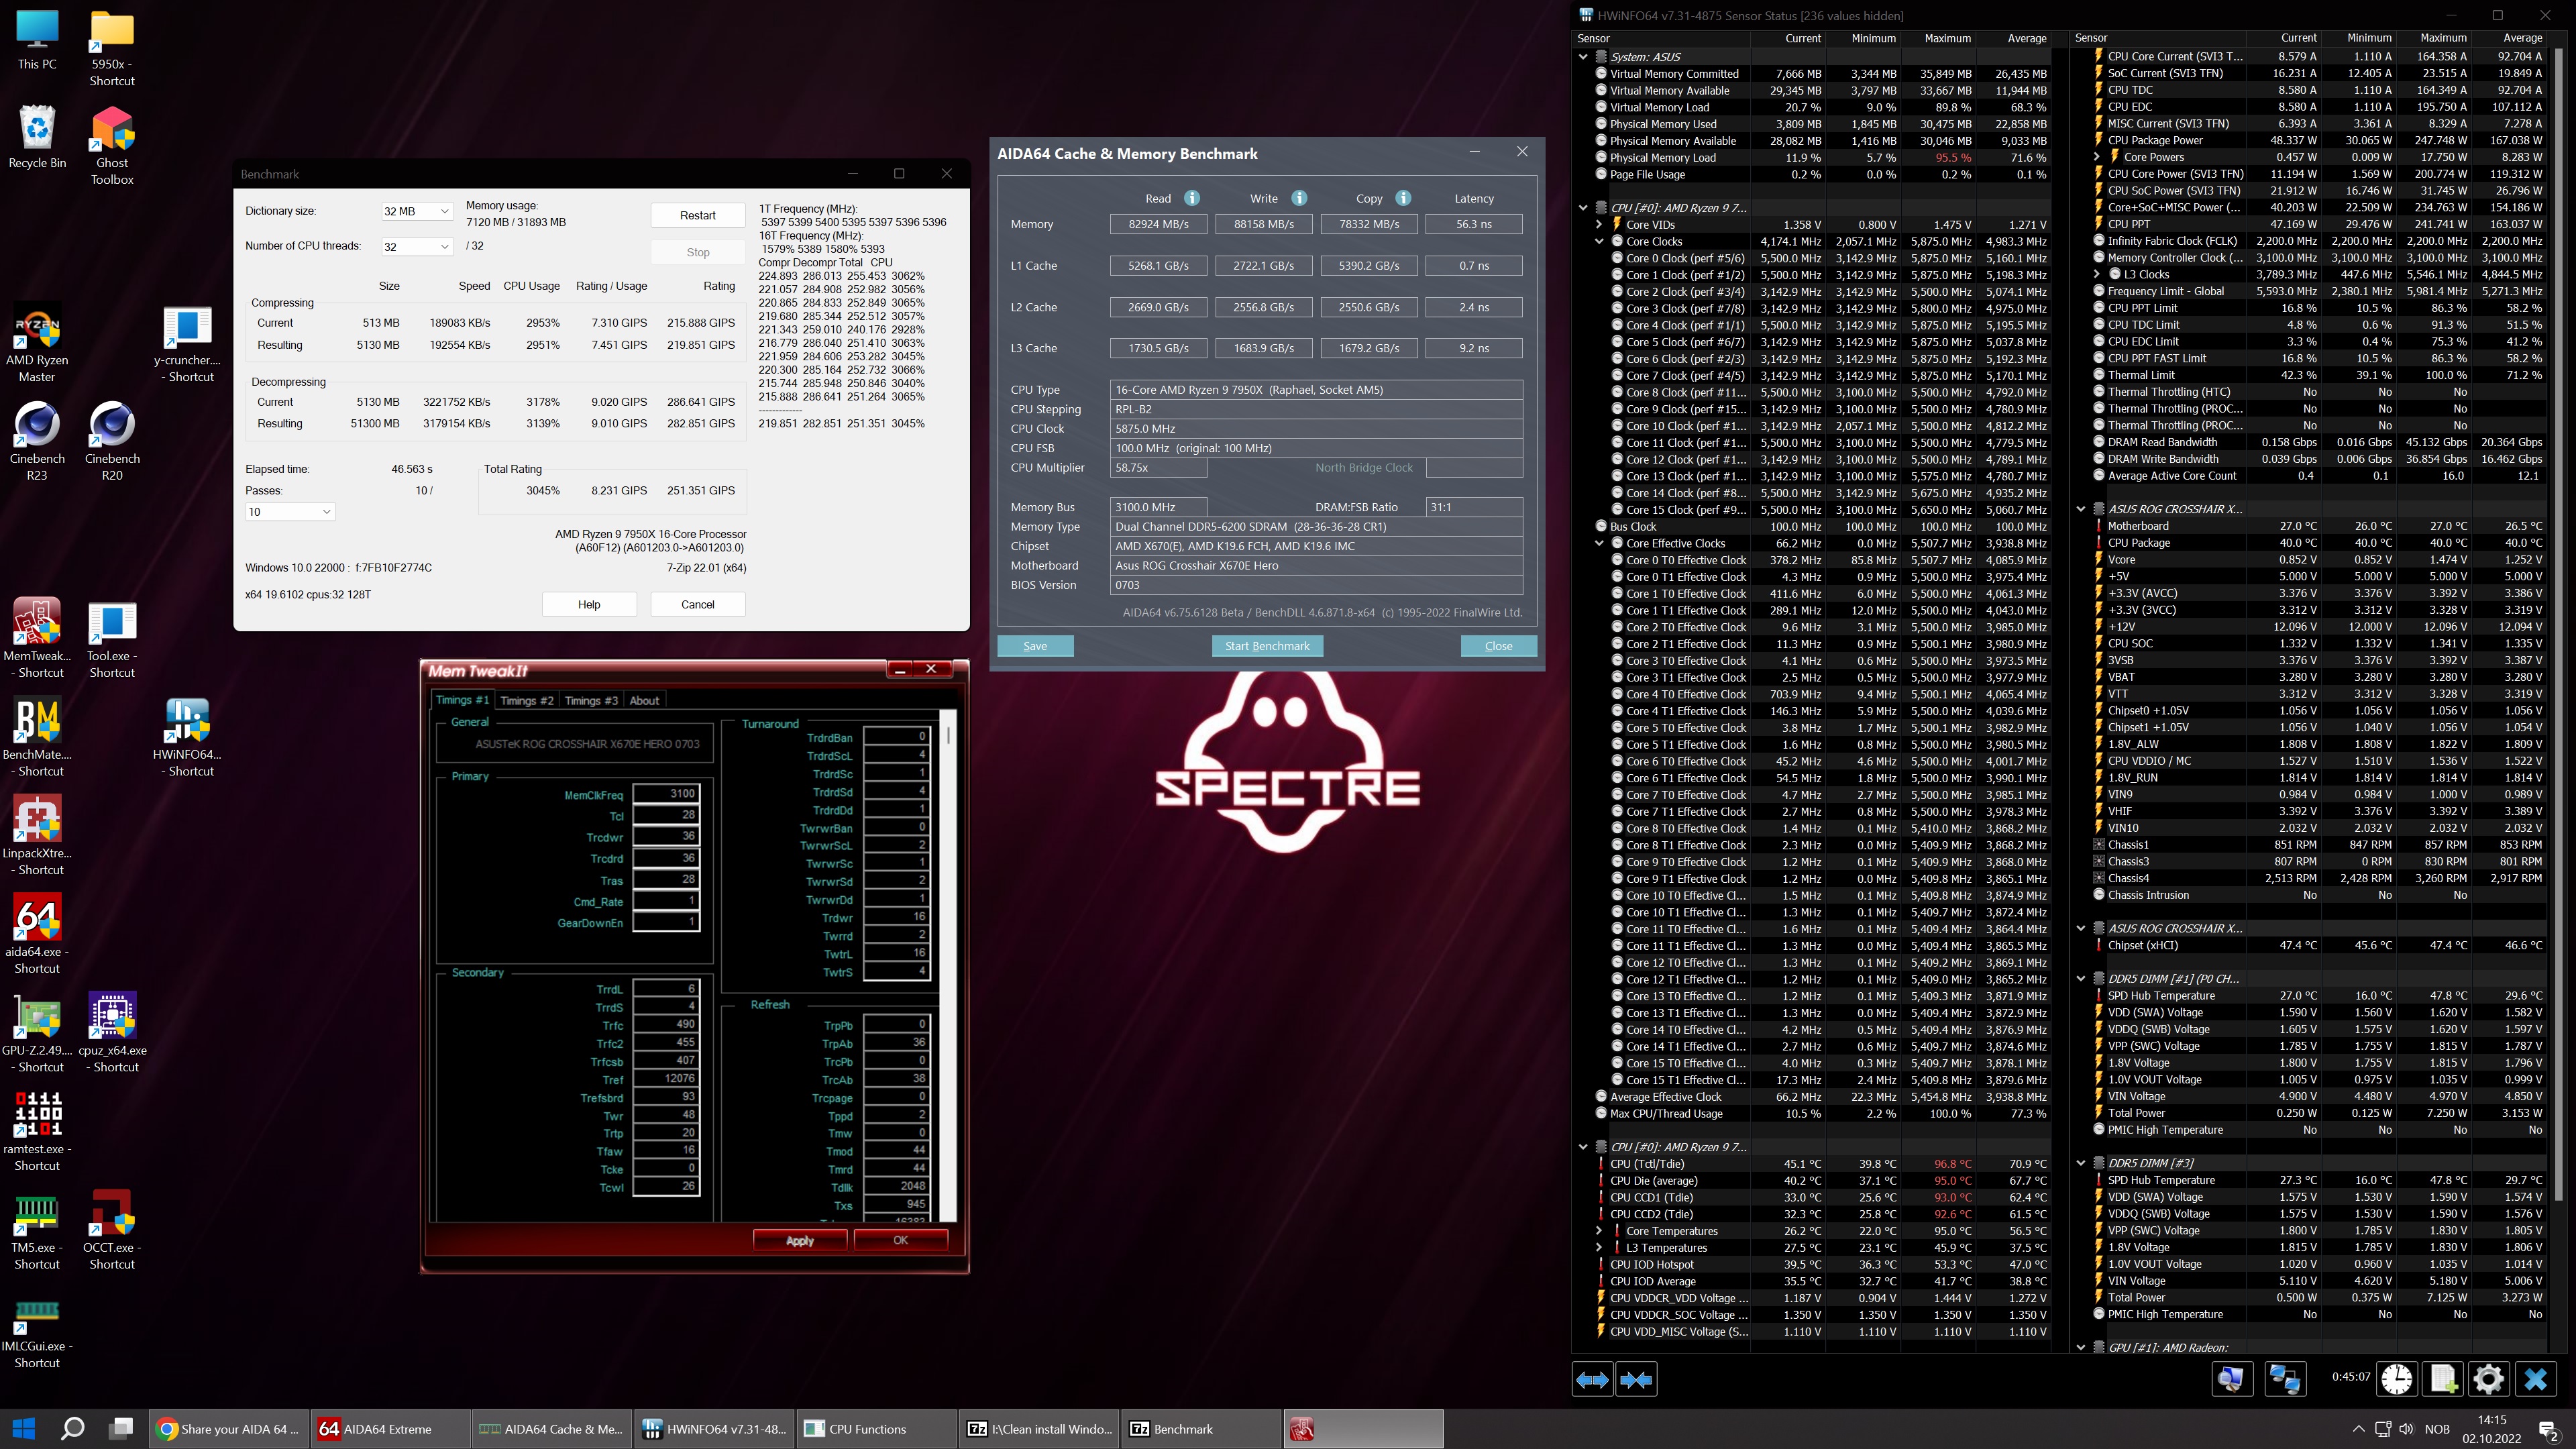Click Save in AIDA64 Cache & Memory Benchmark

(x=1035, y=646)
